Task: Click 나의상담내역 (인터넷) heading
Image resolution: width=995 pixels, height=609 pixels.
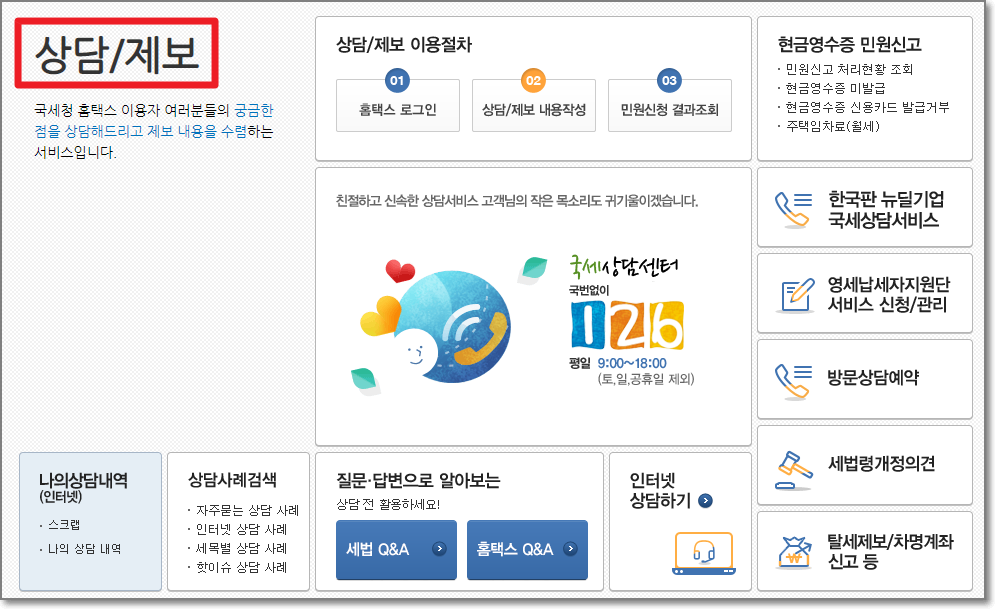Action: 82,487
